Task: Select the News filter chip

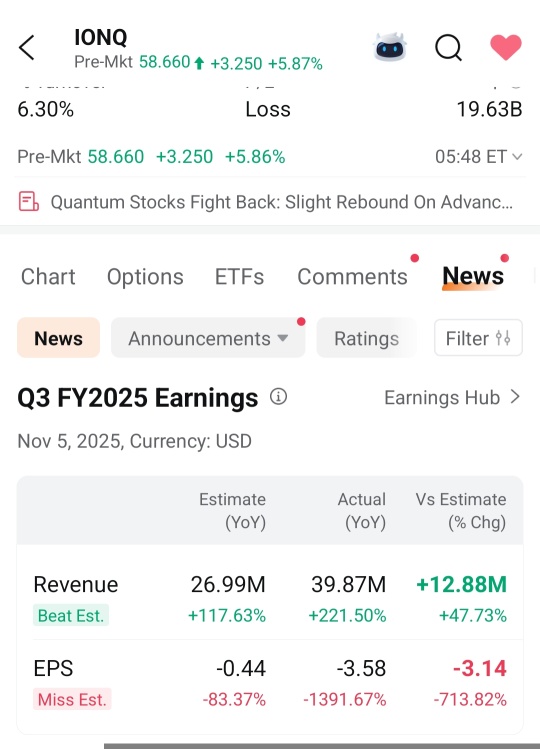Action: 58,338
